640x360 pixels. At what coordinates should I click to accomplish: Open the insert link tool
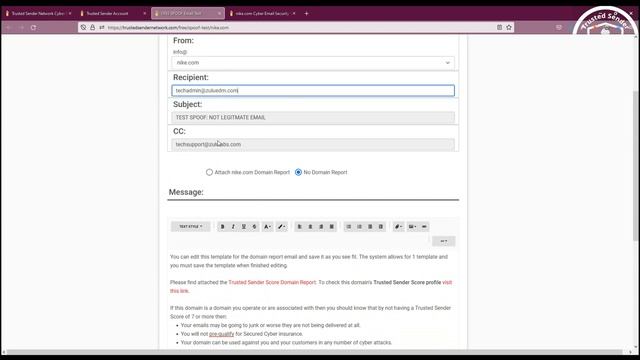click(x=398, y=227)
